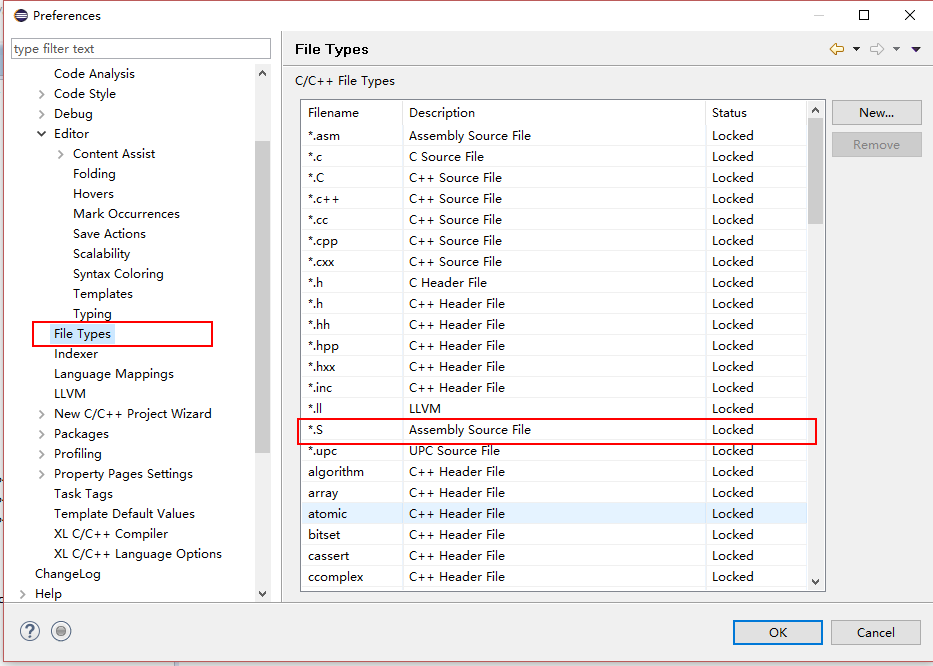Click the Cancel button
The width and height of the screenshot is (933, 666).
tap(876, 632)
